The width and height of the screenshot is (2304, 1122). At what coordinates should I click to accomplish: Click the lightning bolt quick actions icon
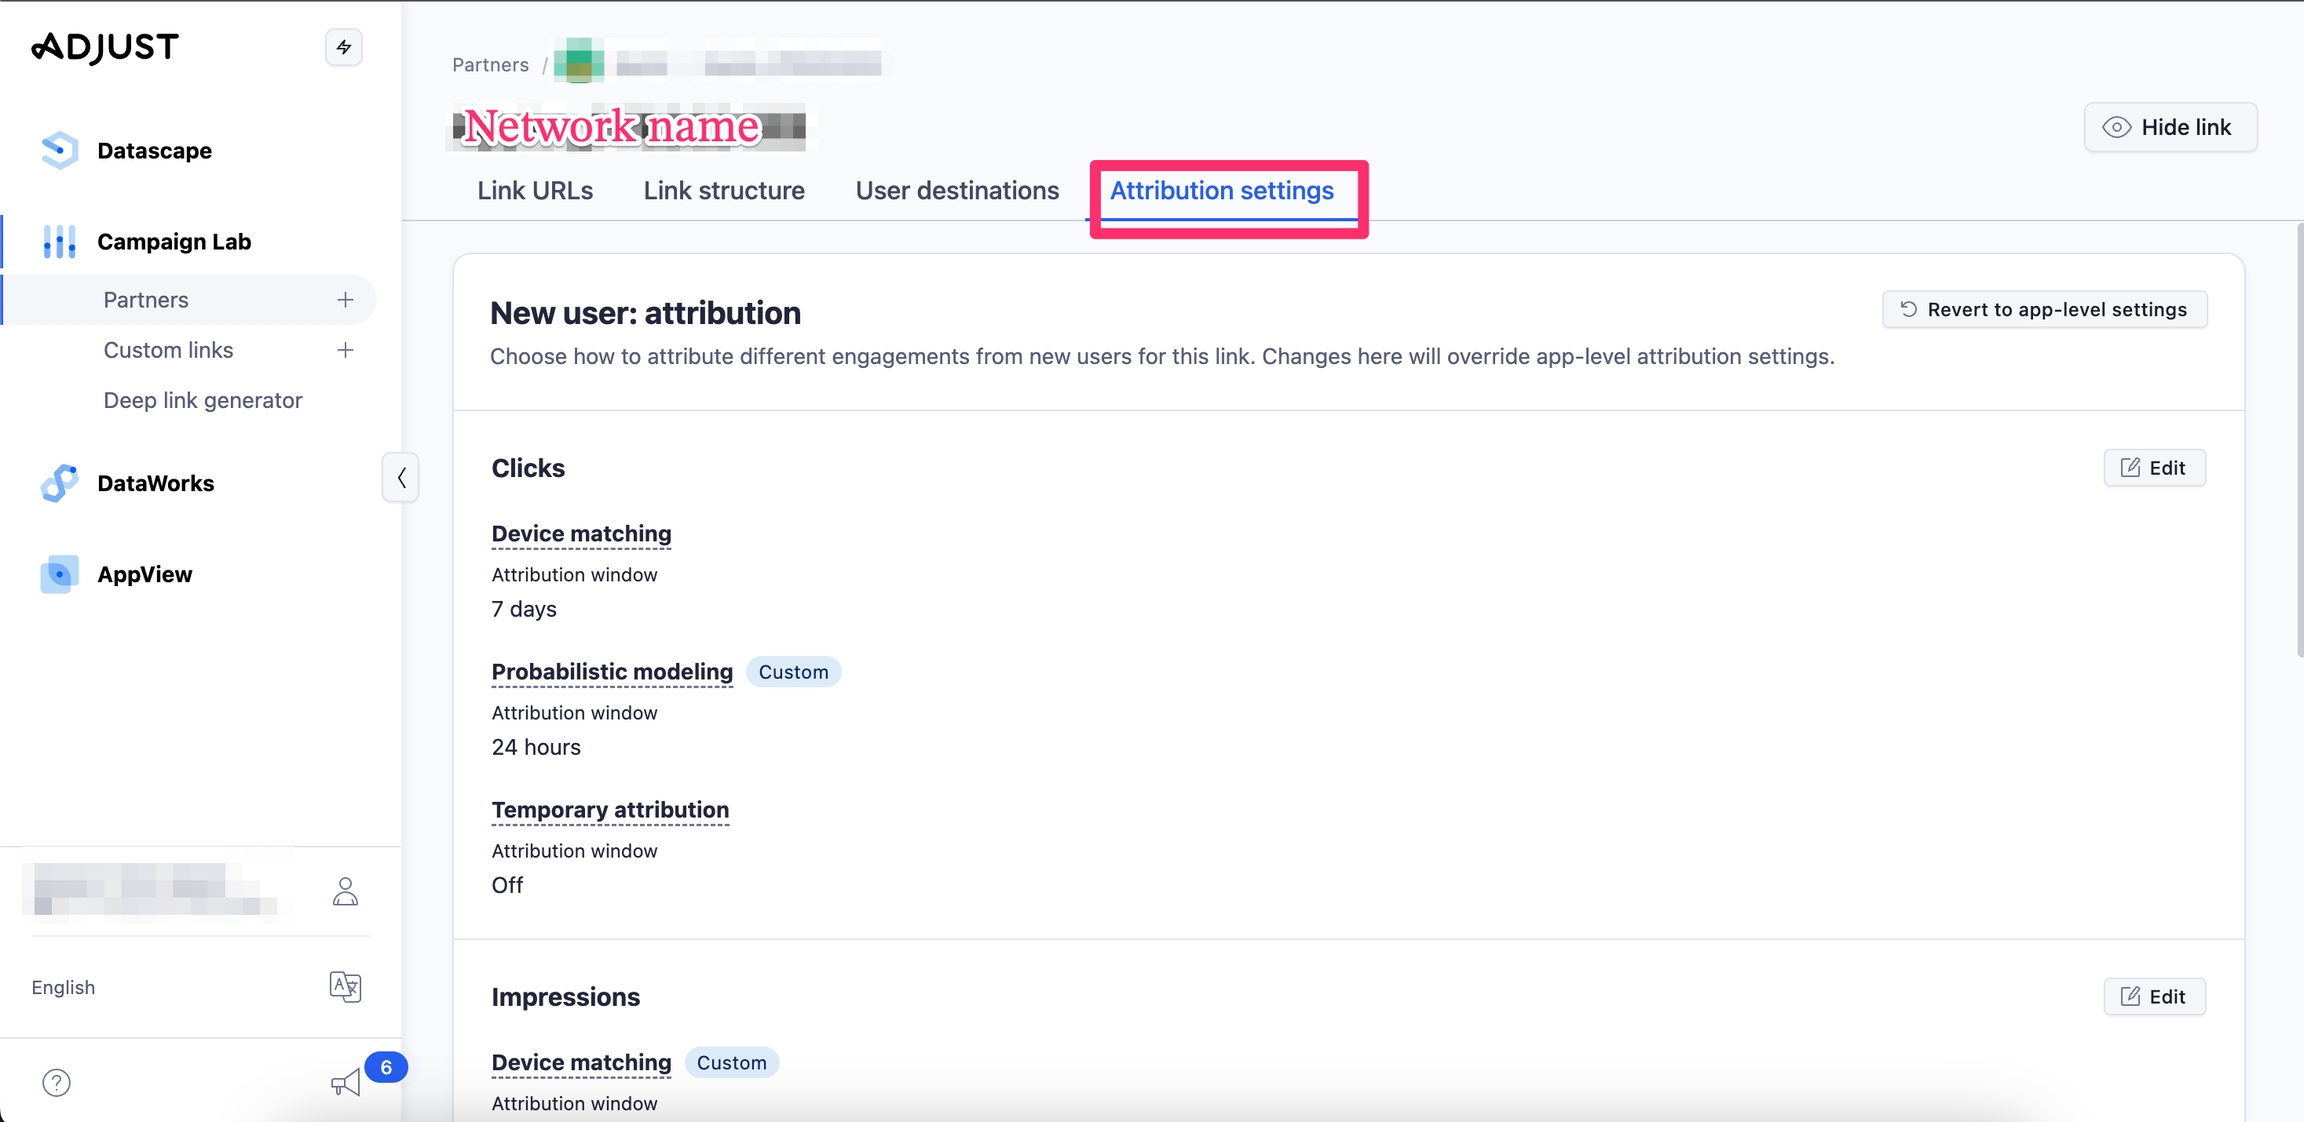tap(343, 47)
